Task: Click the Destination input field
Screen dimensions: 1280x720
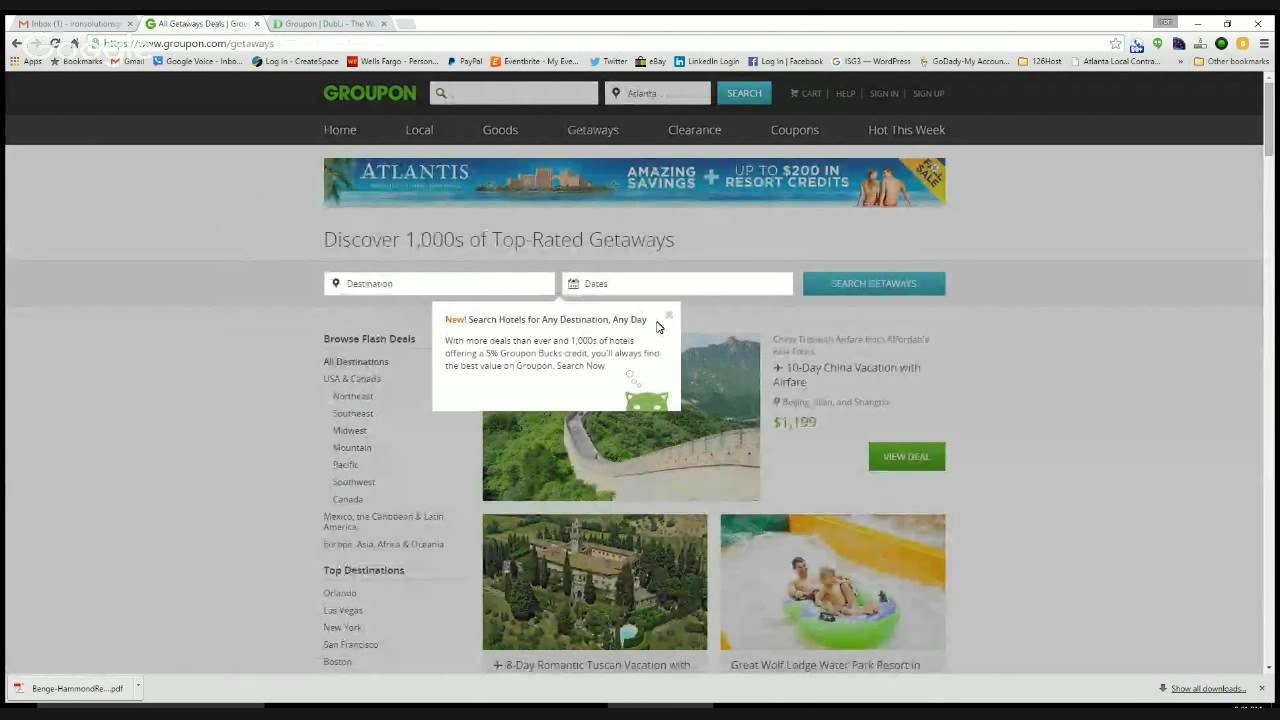Action: [439, 284]
